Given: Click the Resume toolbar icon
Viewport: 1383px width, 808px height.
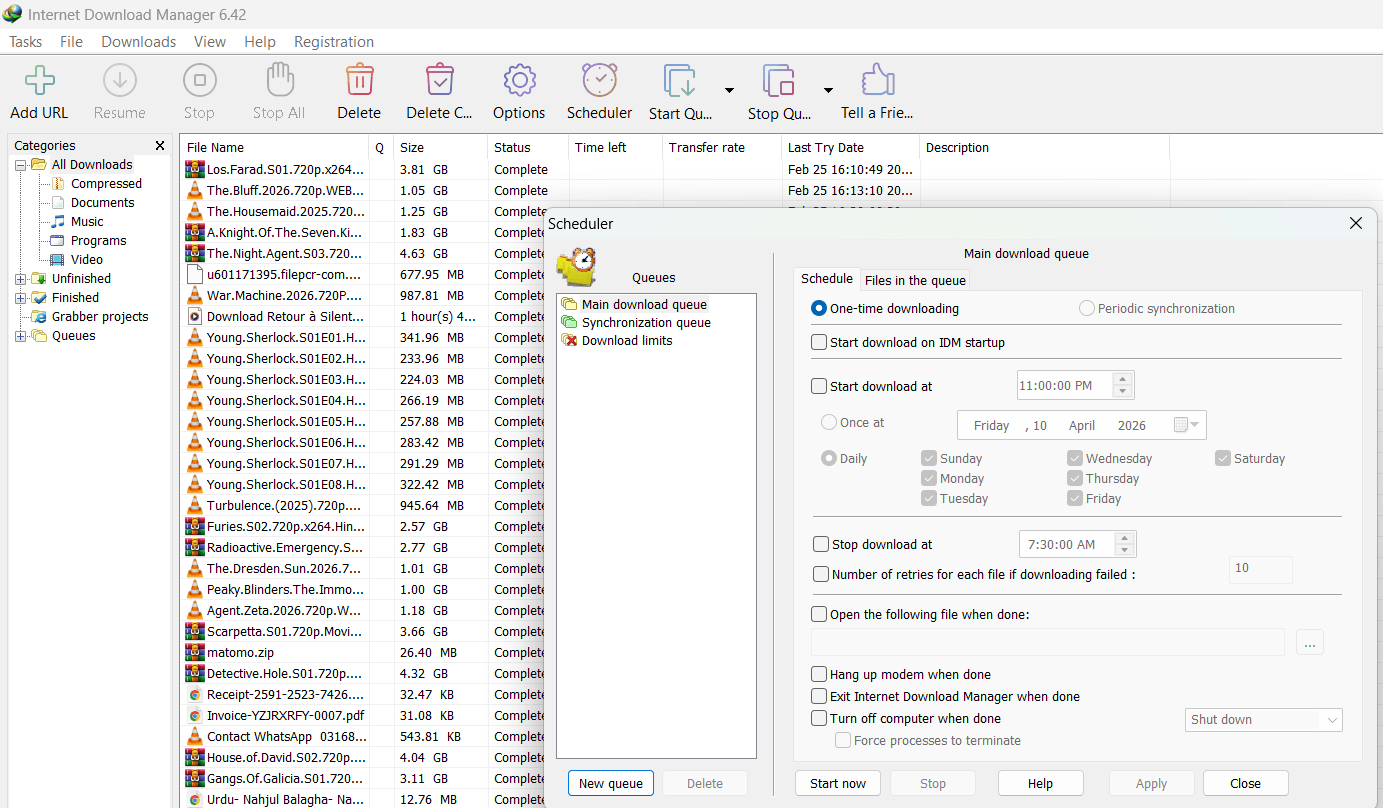Looking at the screenshot, I should 120,80.
